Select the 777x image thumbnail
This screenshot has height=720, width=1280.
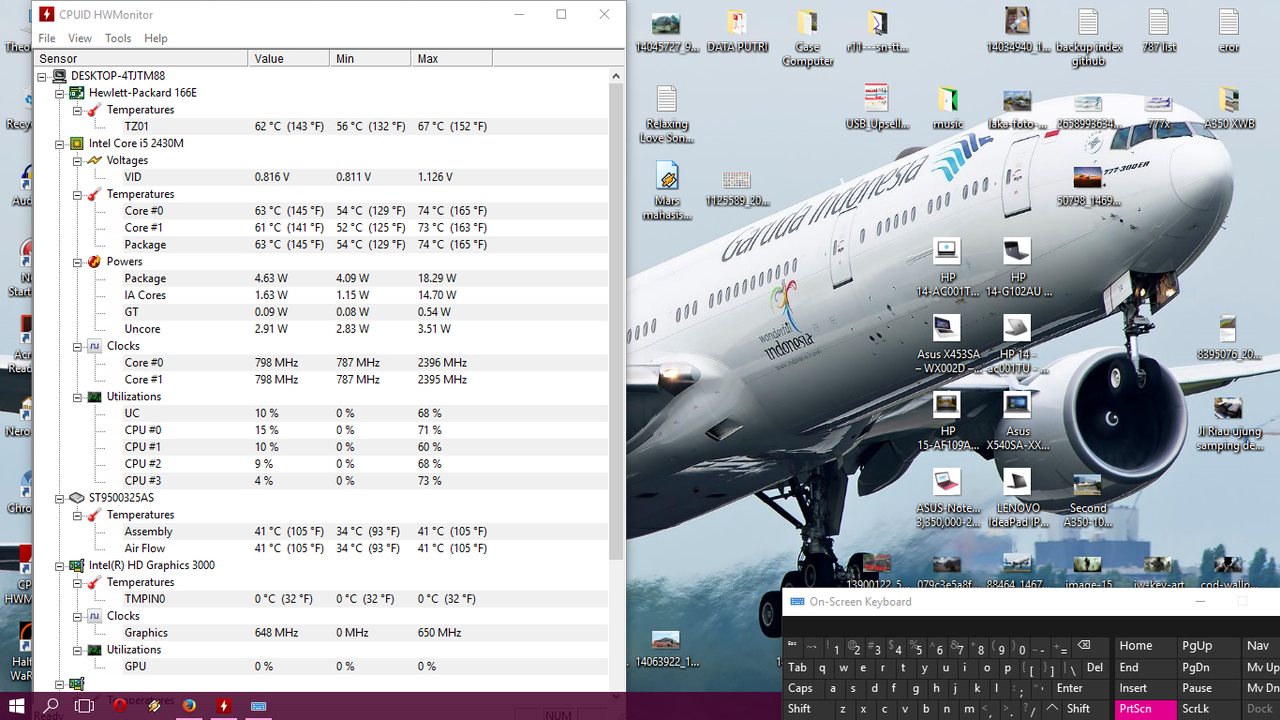point(1158,109)
